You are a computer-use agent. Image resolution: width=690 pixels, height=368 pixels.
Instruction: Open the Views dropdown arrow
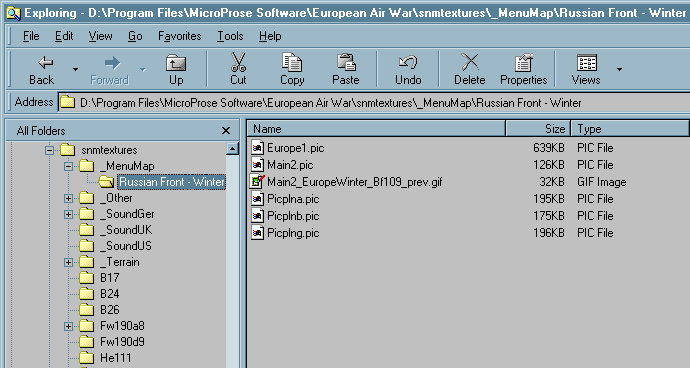click(x=619, y=69)
